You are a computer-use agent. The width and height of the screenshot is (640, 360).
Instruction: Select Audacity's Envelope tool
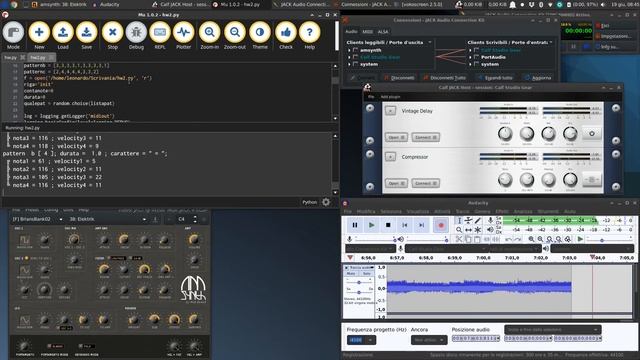469,220
